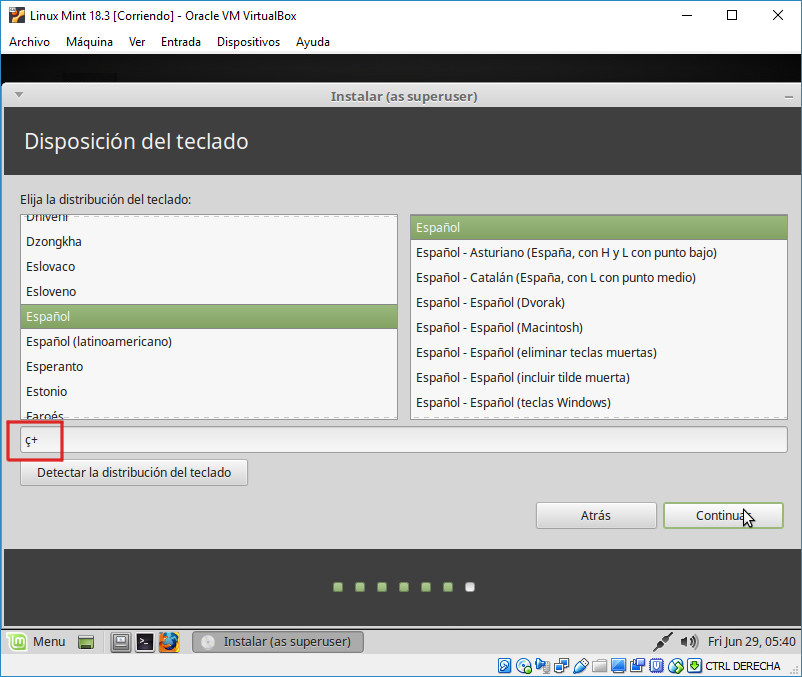The image size is (802, 677).
Task: Select Dzongkha in the layout list
Action: point(209,241)
